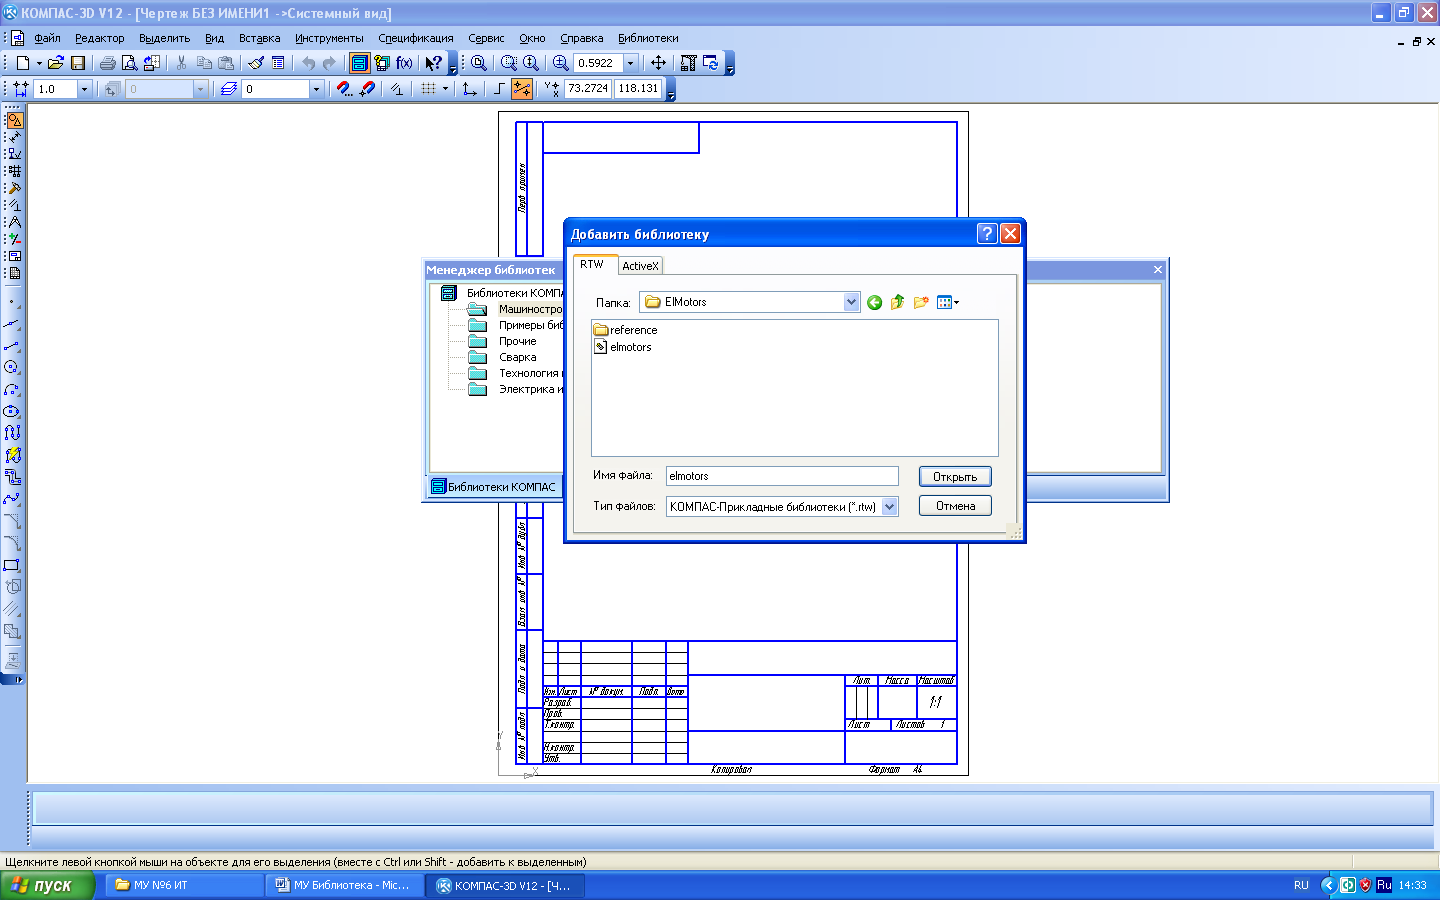Open the variables f(x) icon
This screenshot has height=900, width=1440.
pyautogui.click(x=404, y=63)
